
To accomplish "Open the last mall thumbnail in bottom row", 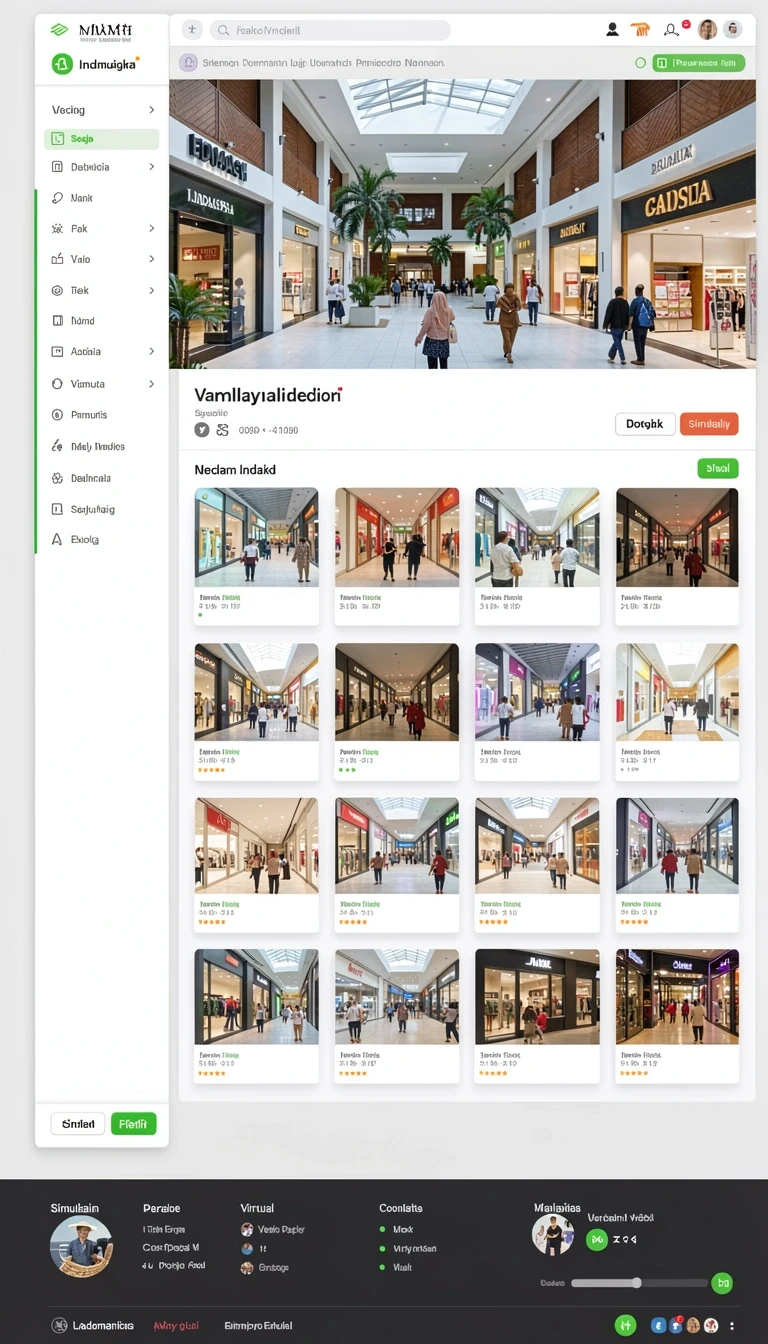I will tap(677, 997).
